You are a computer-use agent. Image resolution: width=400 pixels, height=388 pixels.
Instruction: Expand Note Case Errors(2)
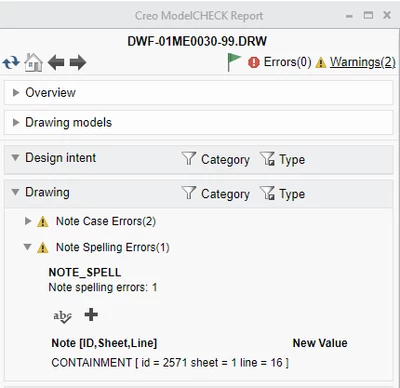[28, 221]
